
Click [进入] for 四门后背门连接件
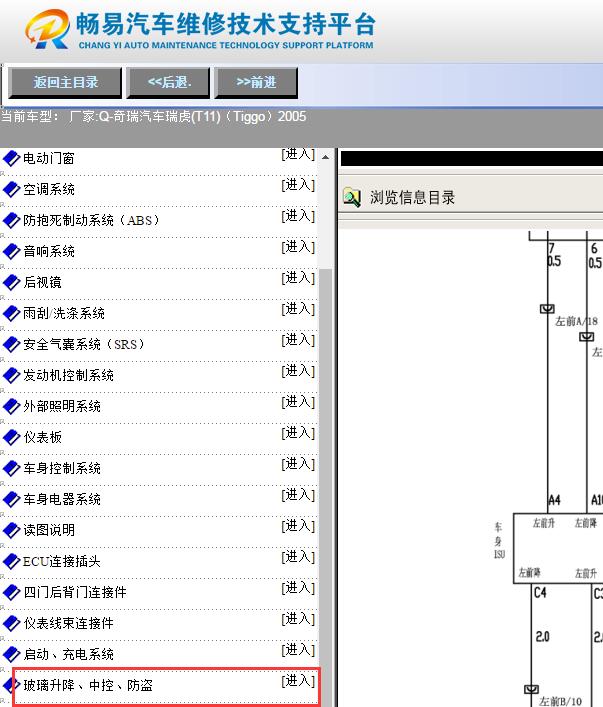coord(298,588)
